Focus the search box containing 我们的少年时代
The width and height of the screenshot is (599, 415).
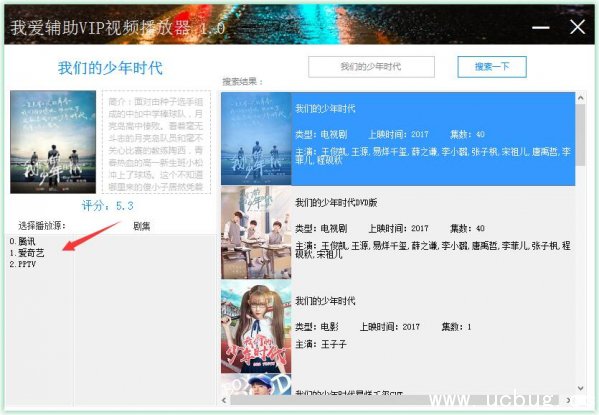click(371, 67)
